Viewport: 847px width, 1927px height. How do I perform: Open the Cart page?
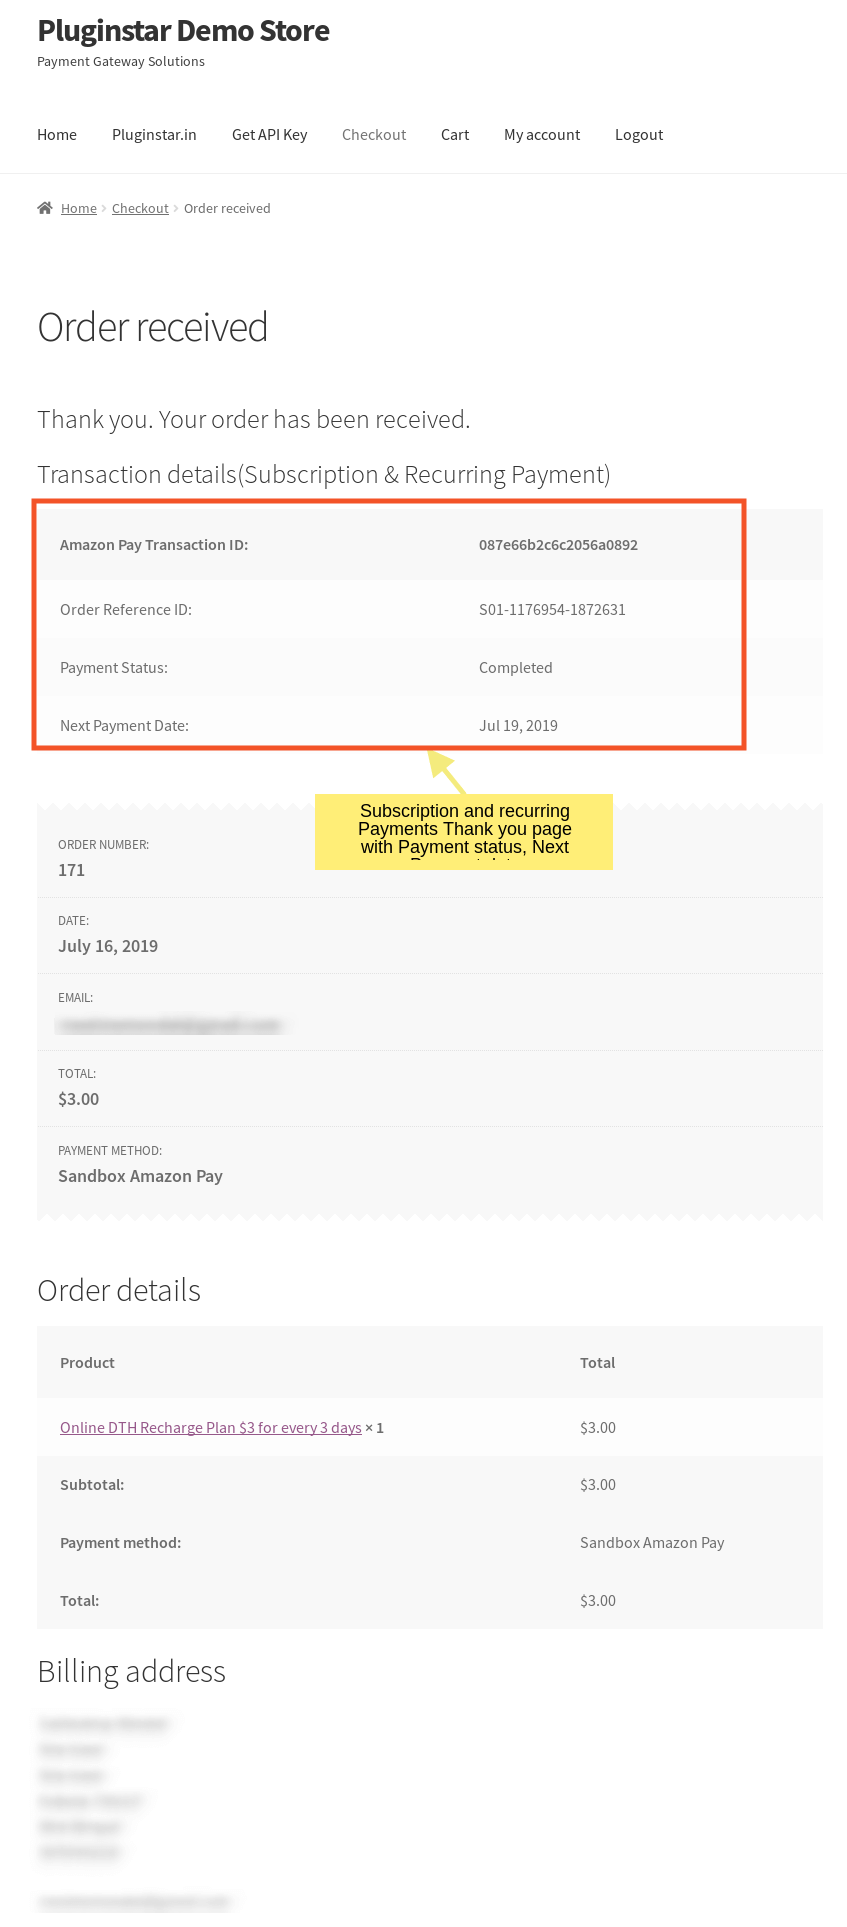coord(455,135)
